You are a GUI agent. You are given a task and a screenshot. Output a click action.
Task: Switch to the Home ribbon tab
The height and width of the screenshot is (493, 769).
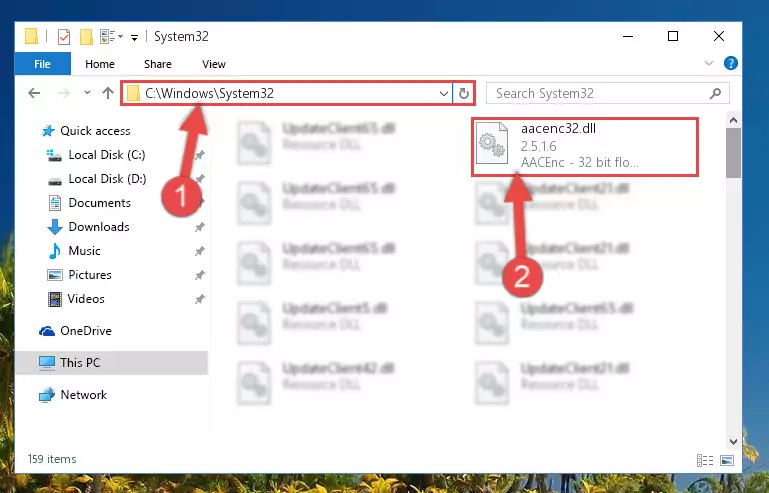(100, 64)
